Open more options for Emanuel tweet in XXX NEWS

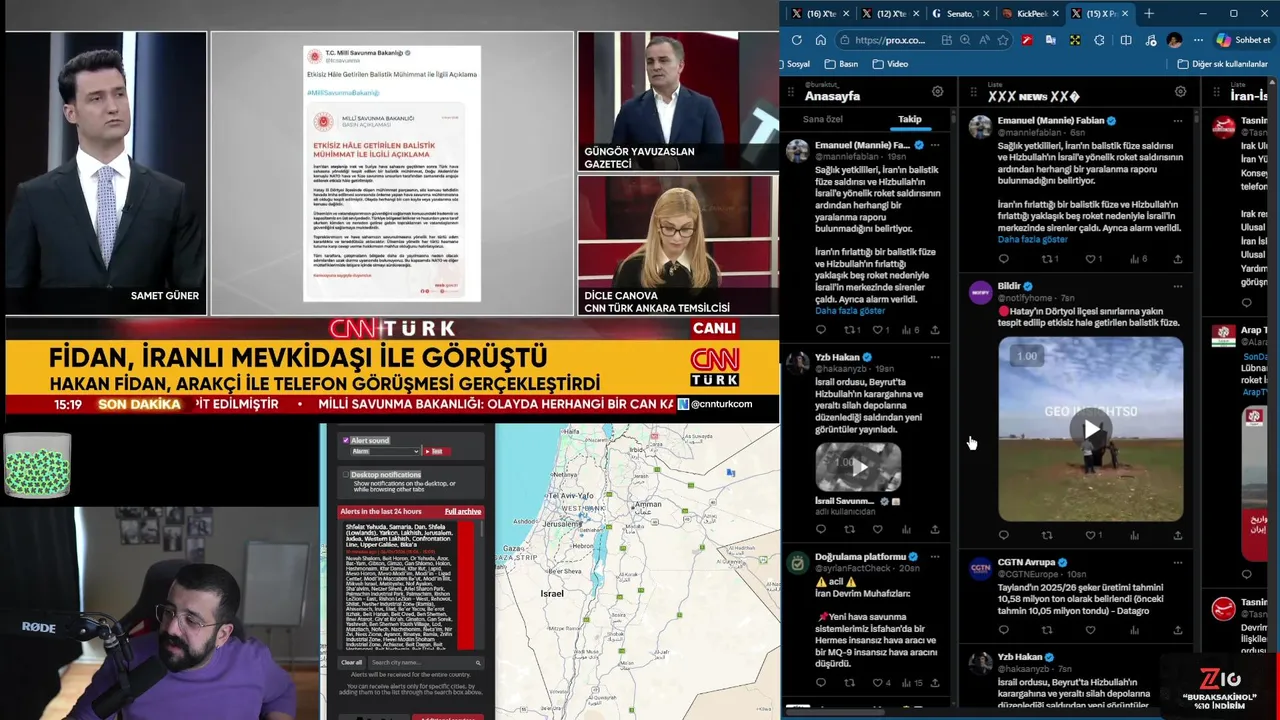point(1177,120)
